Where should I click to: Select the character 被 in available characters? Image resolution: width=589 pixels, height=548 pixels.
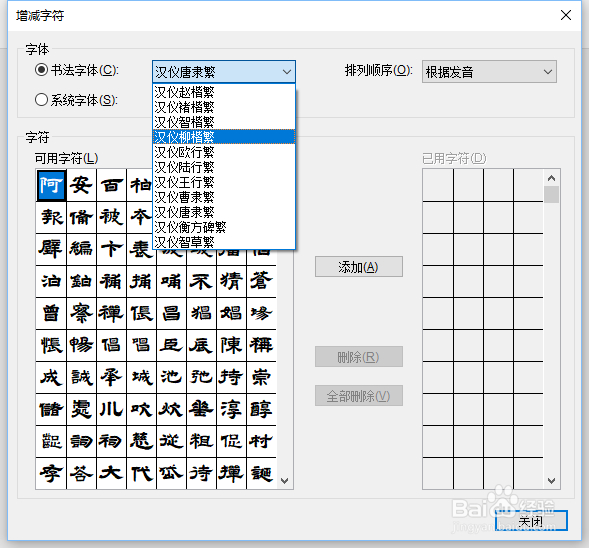click(112, 217)
